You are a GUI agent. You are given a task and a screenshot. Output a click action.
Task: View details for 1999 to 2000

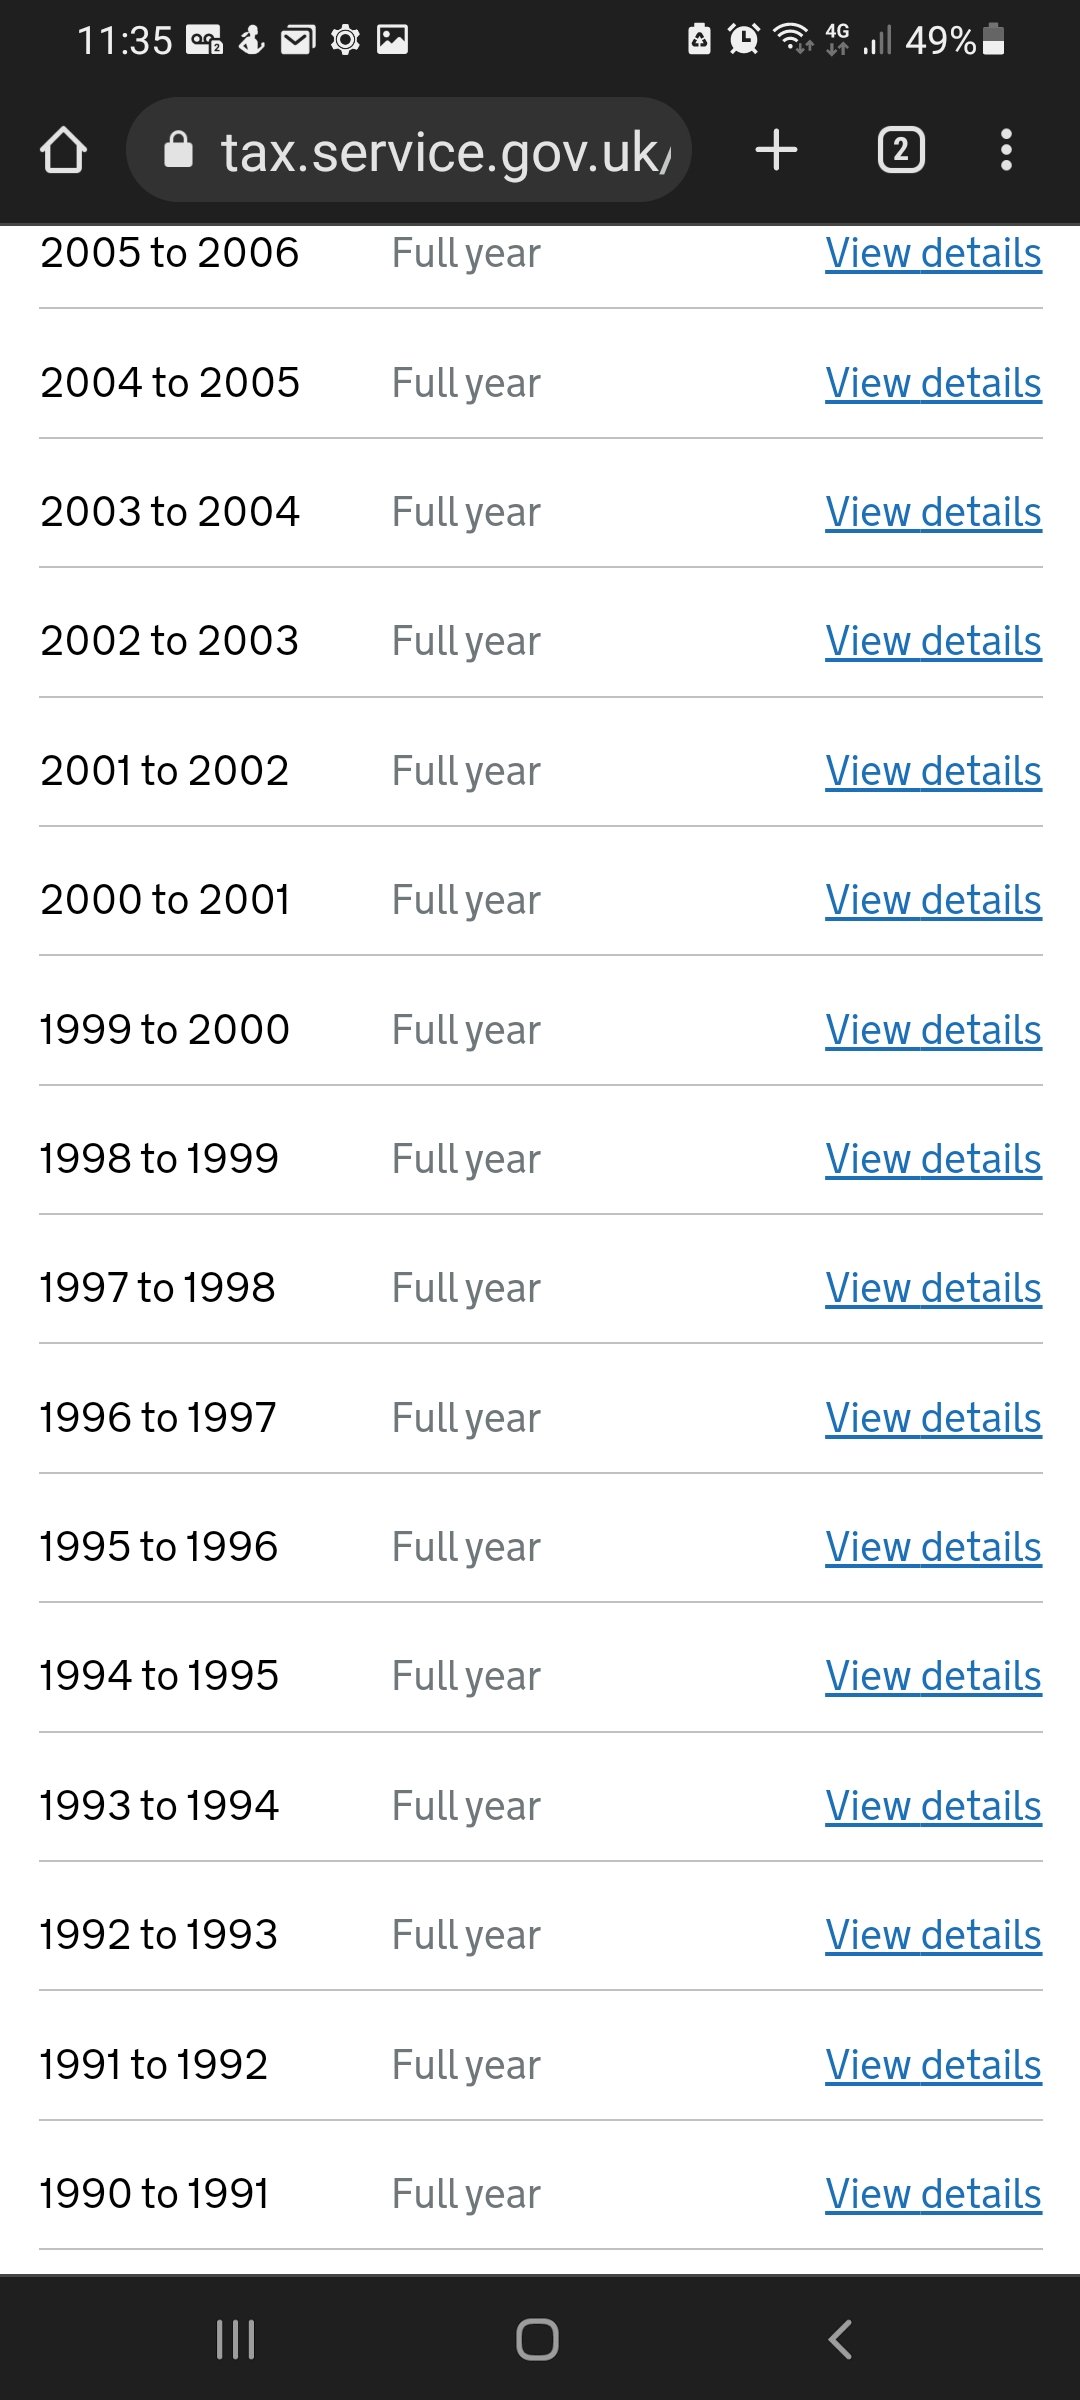(933, 1031)
